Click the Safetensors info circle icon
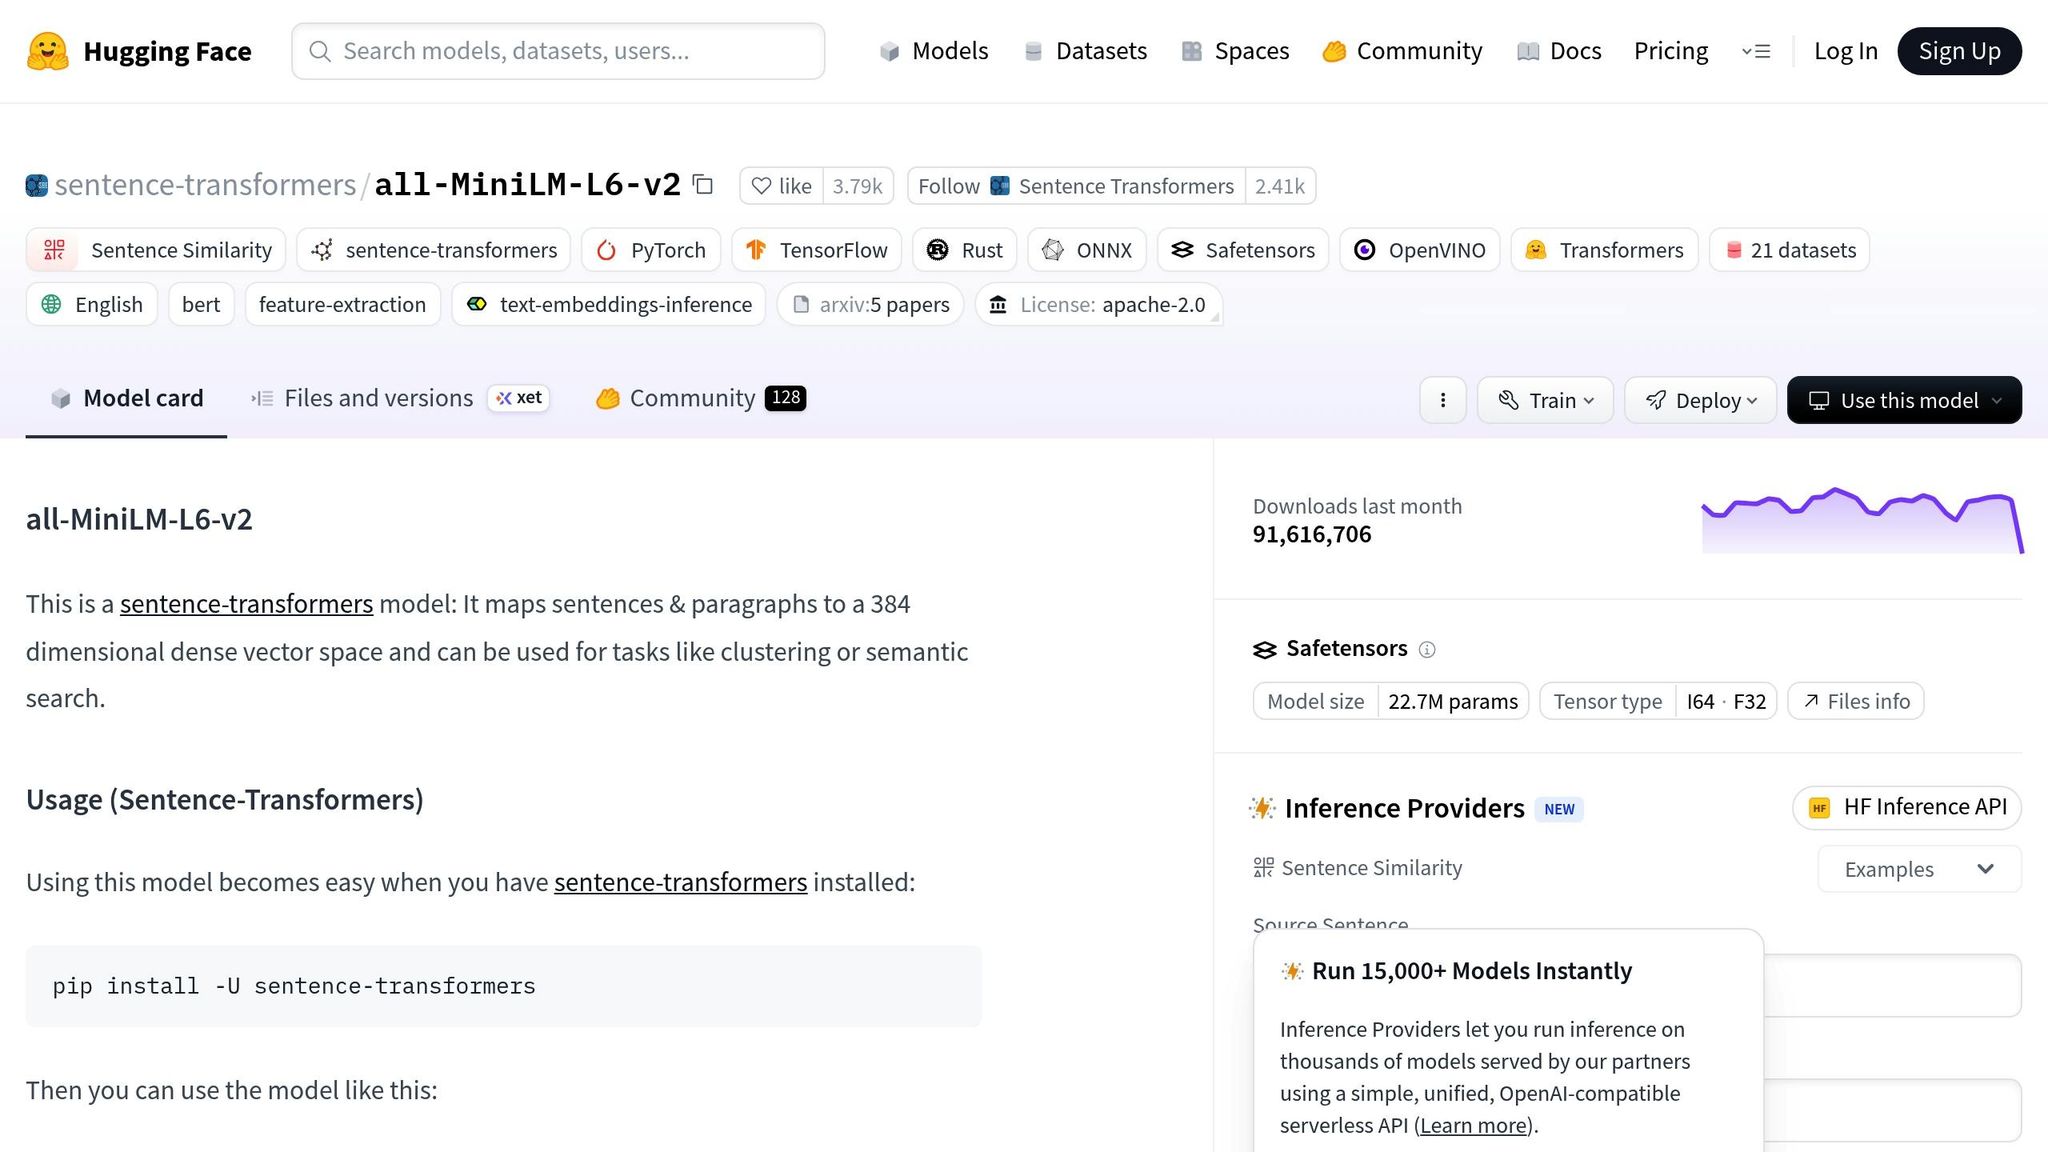This screenshot has height=1152, width=2048. tap(1427, 650)
